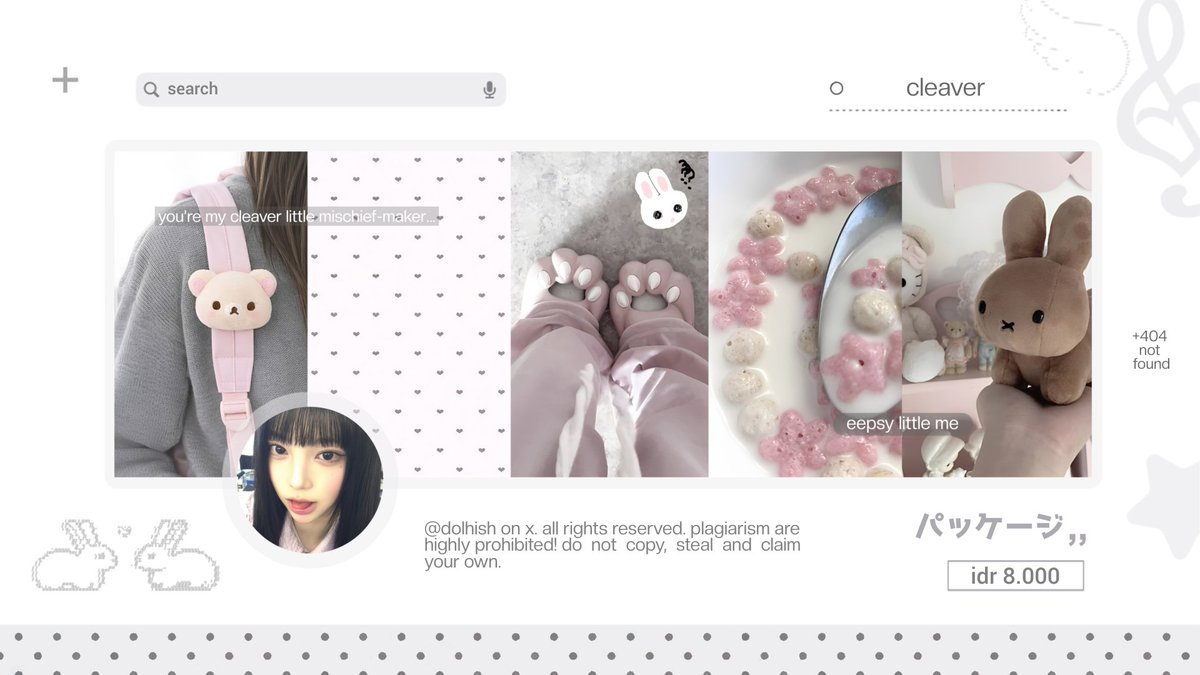Image resolution: width=1200 pixels, height=675 pixels.
Task: Select the small circle next to cleaver
Action: point(836,88)
